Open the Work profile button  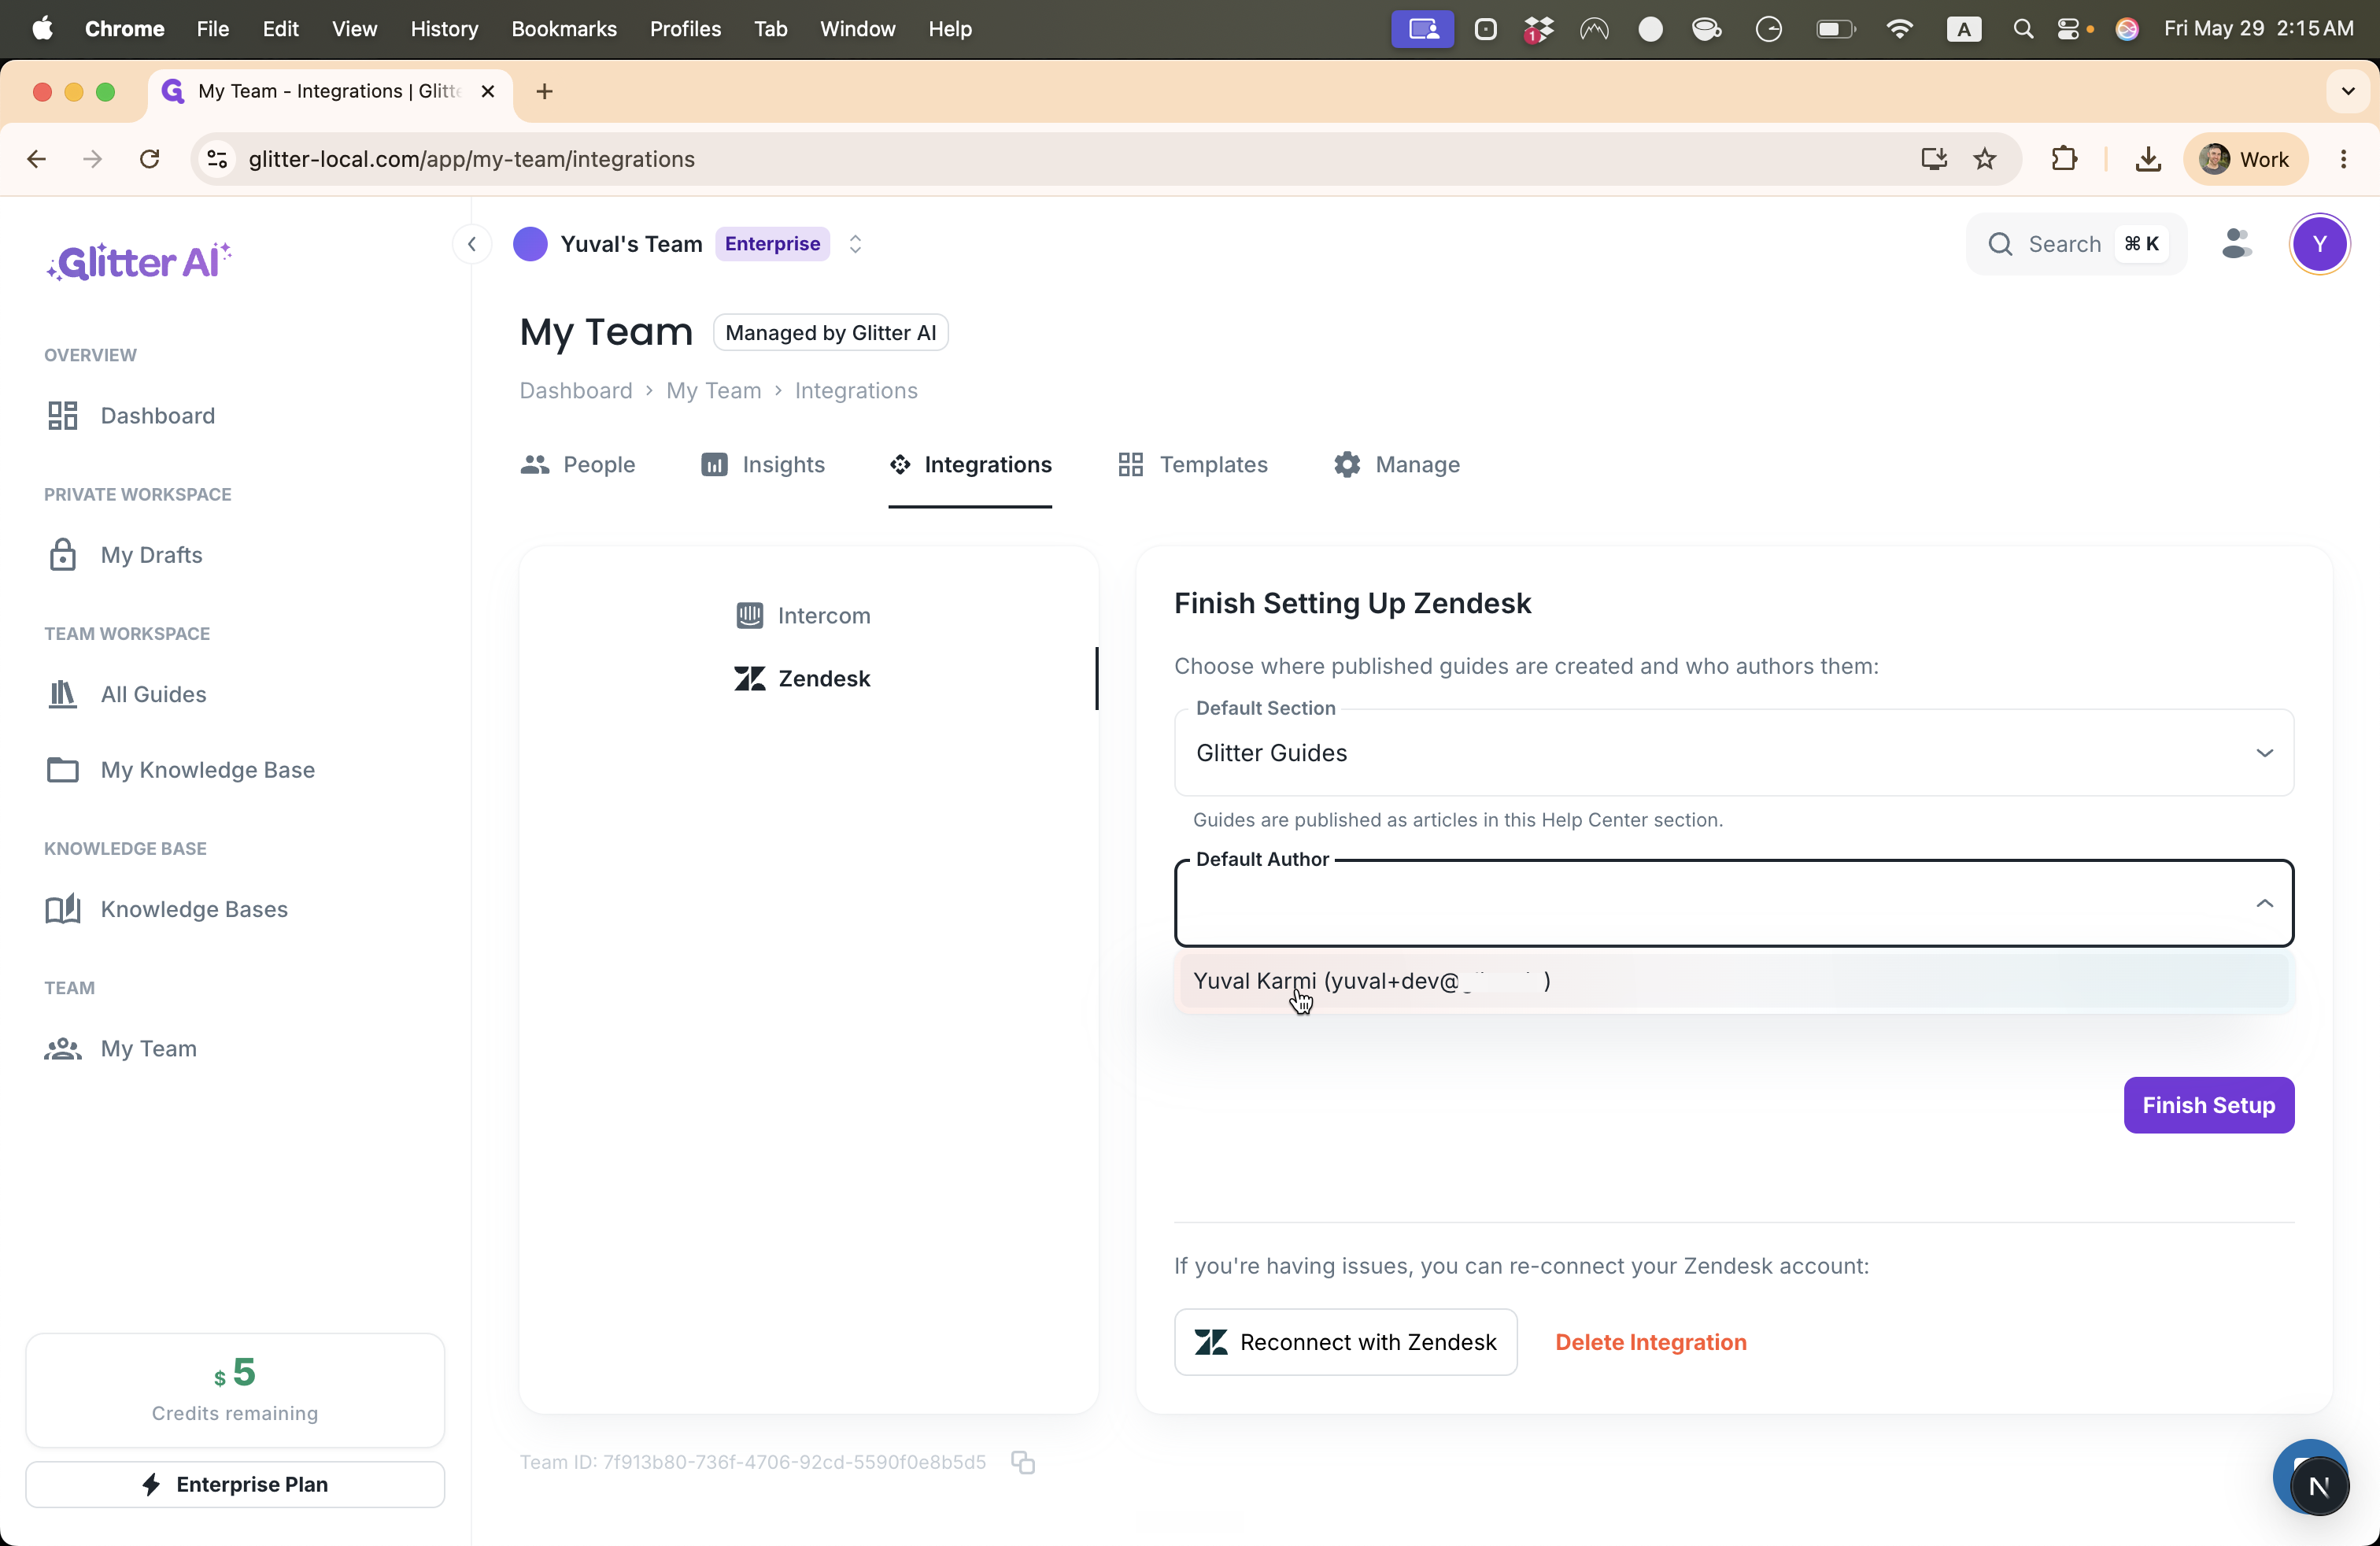click(2245, 159)
